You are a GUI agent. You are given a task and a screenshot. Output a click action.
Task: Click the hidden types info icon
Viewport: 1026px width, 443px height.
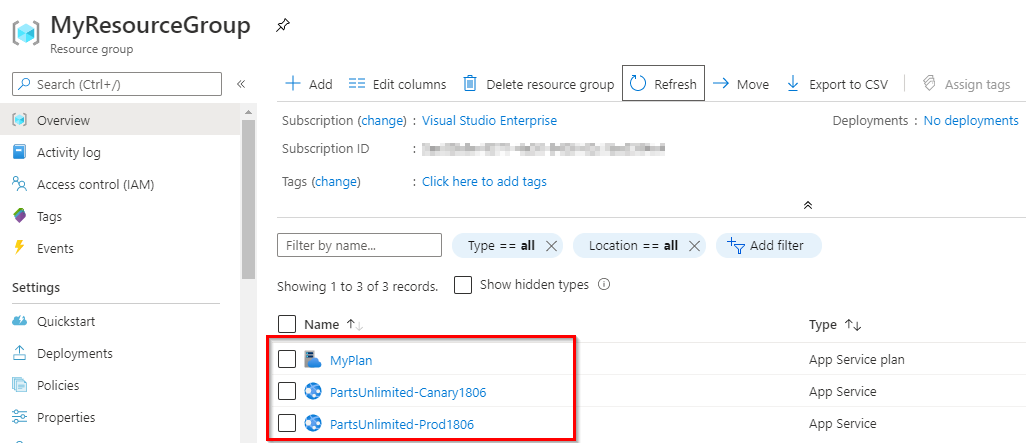[x=604, y=285]
